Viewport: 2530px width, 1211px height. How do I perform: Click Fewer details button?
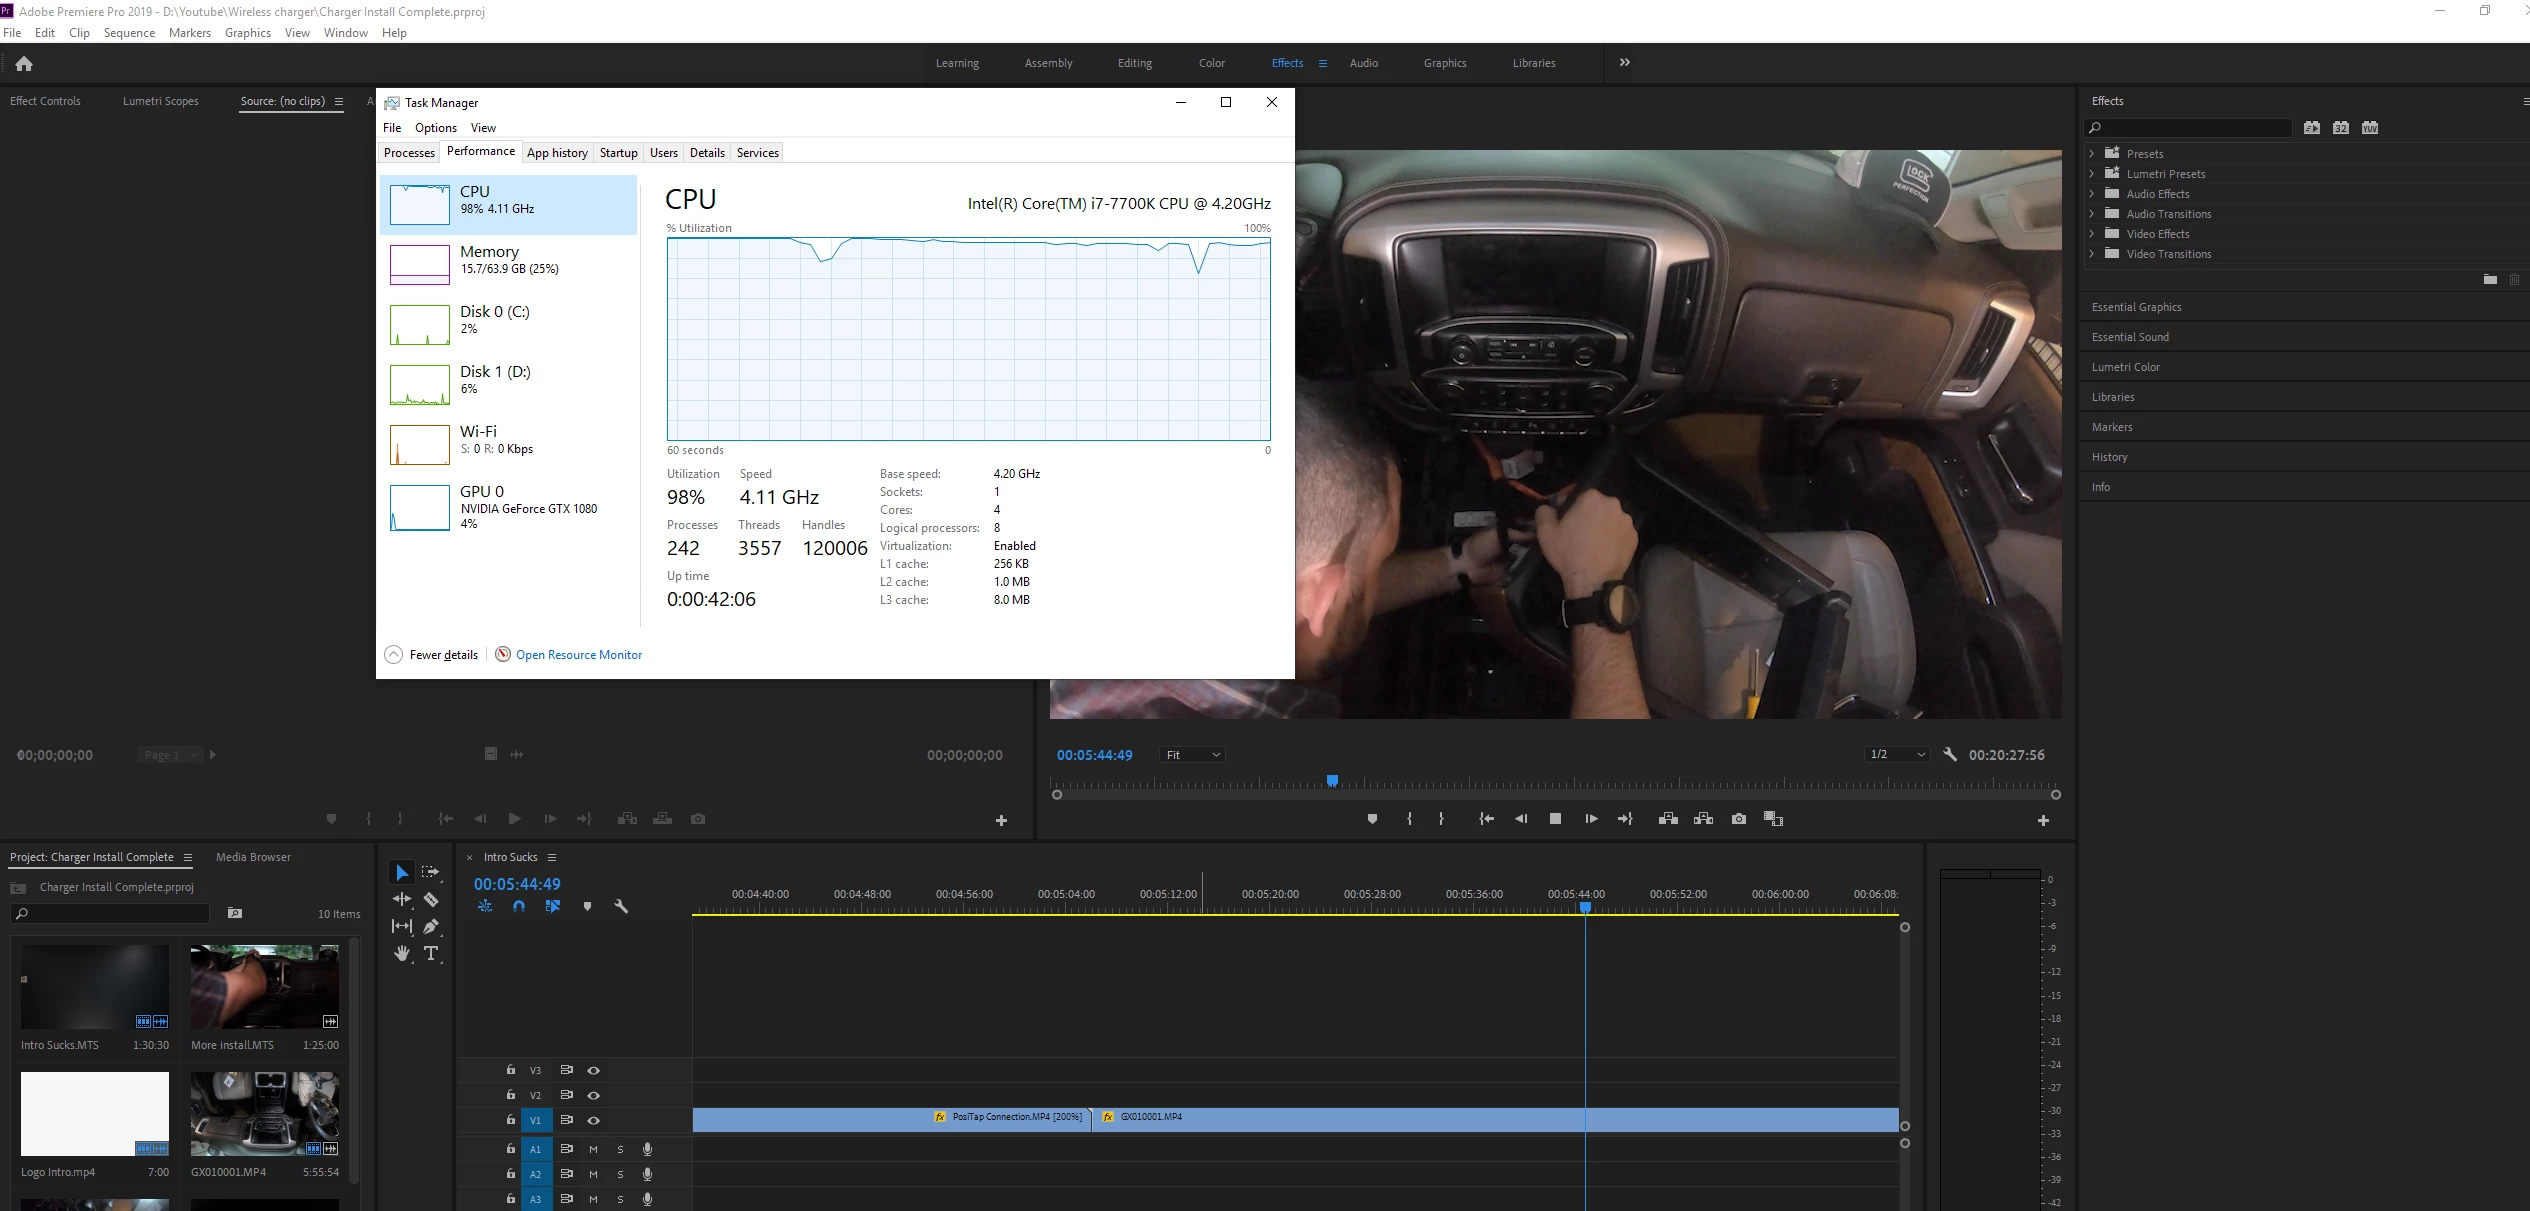[432, 655]
